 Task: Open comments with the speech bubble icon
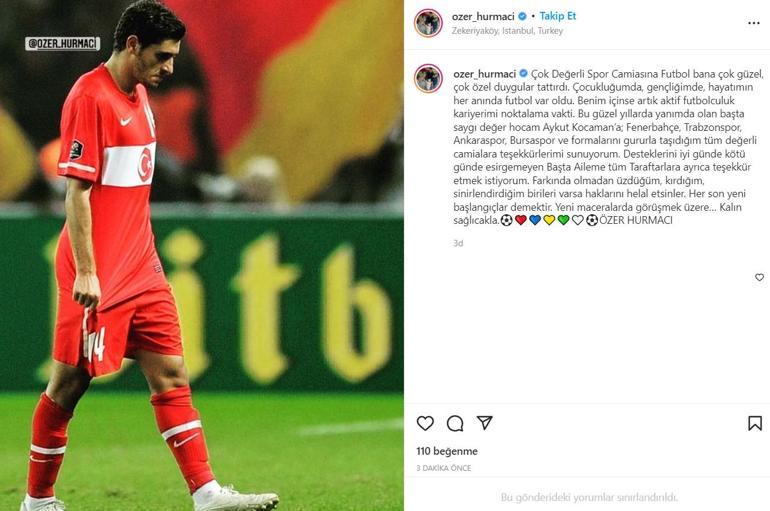click(455, 423)
